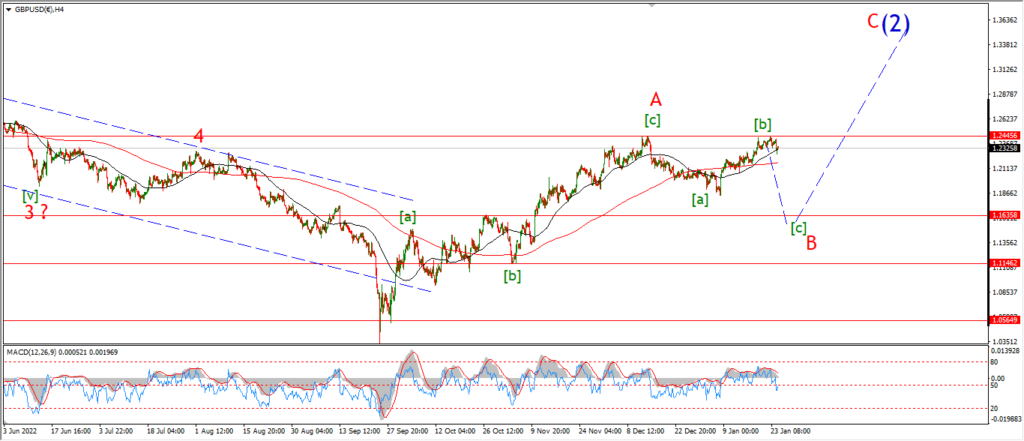Select the red B wave label
The image size is (1024, 441).
tap(811, 243)
